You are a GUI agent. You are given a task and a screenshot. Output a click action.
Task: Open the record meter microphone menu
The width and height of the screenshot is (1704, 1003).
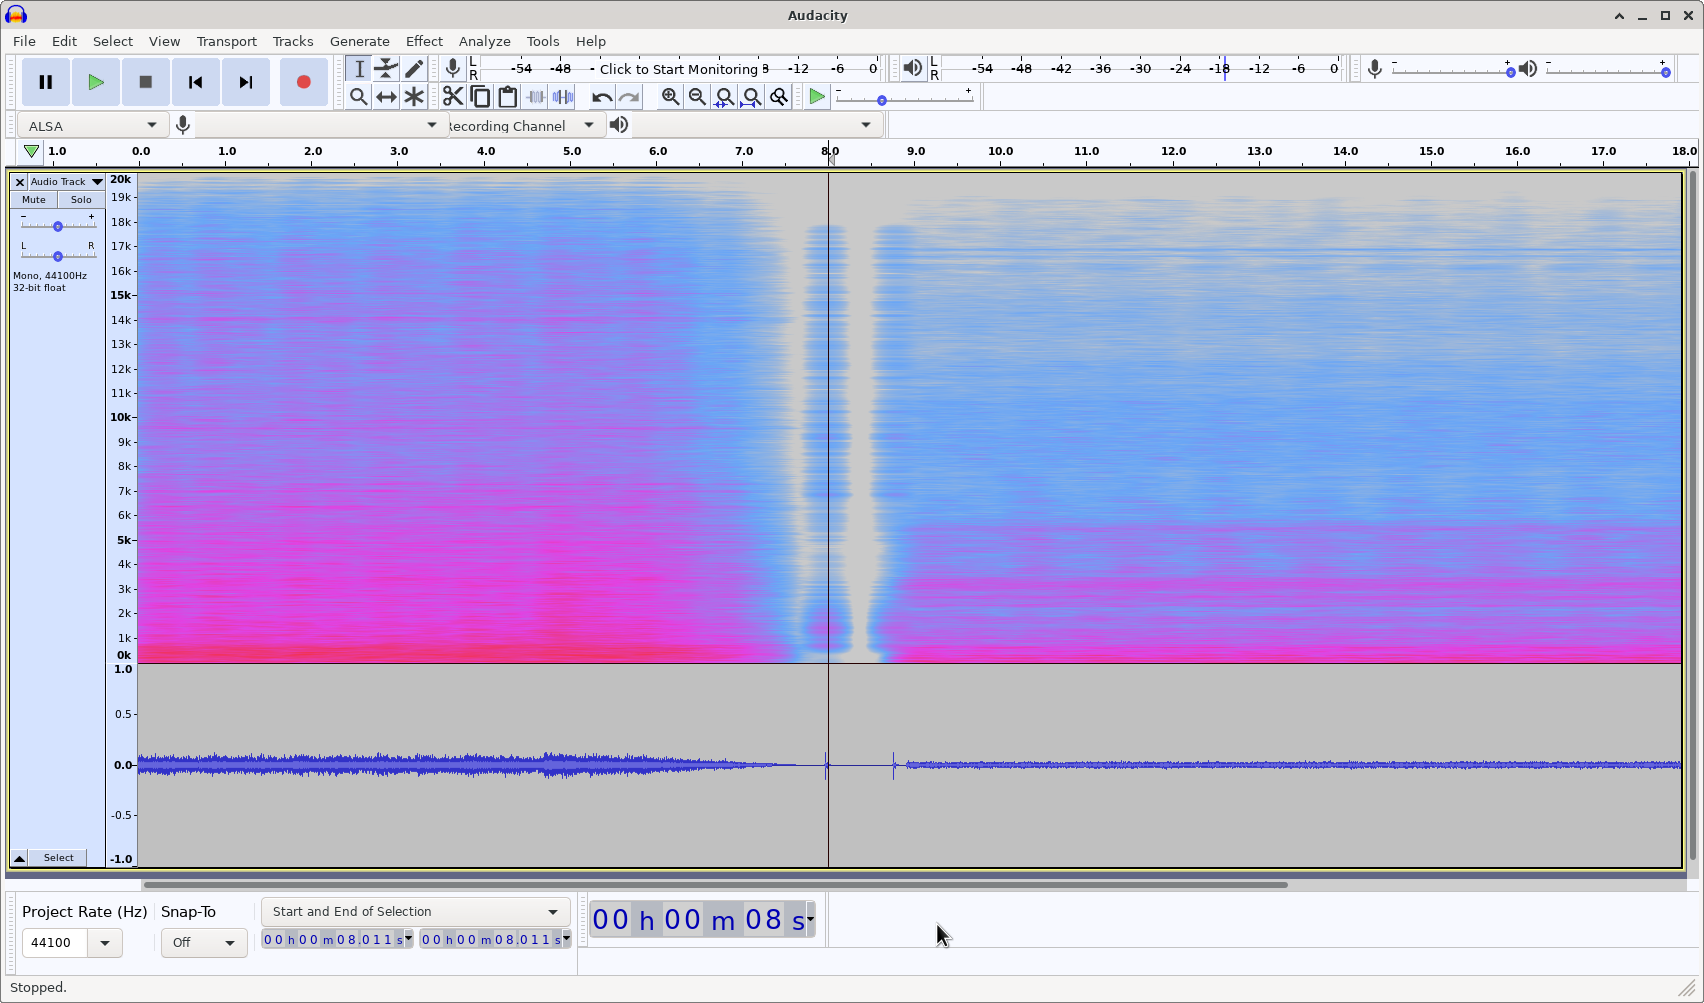453,68
